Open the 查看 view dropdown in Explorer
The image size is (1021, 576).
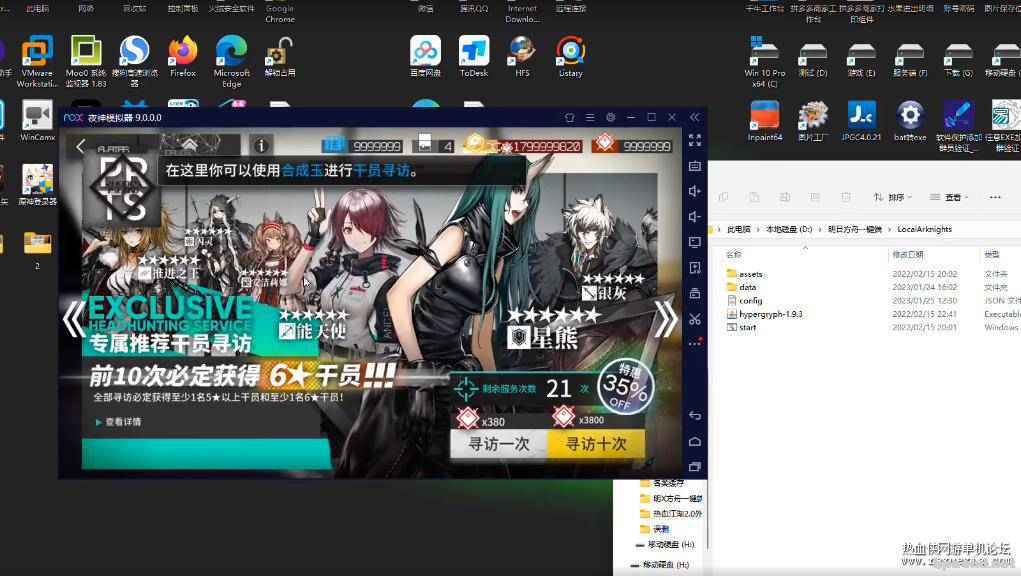(x=951, y=197)
